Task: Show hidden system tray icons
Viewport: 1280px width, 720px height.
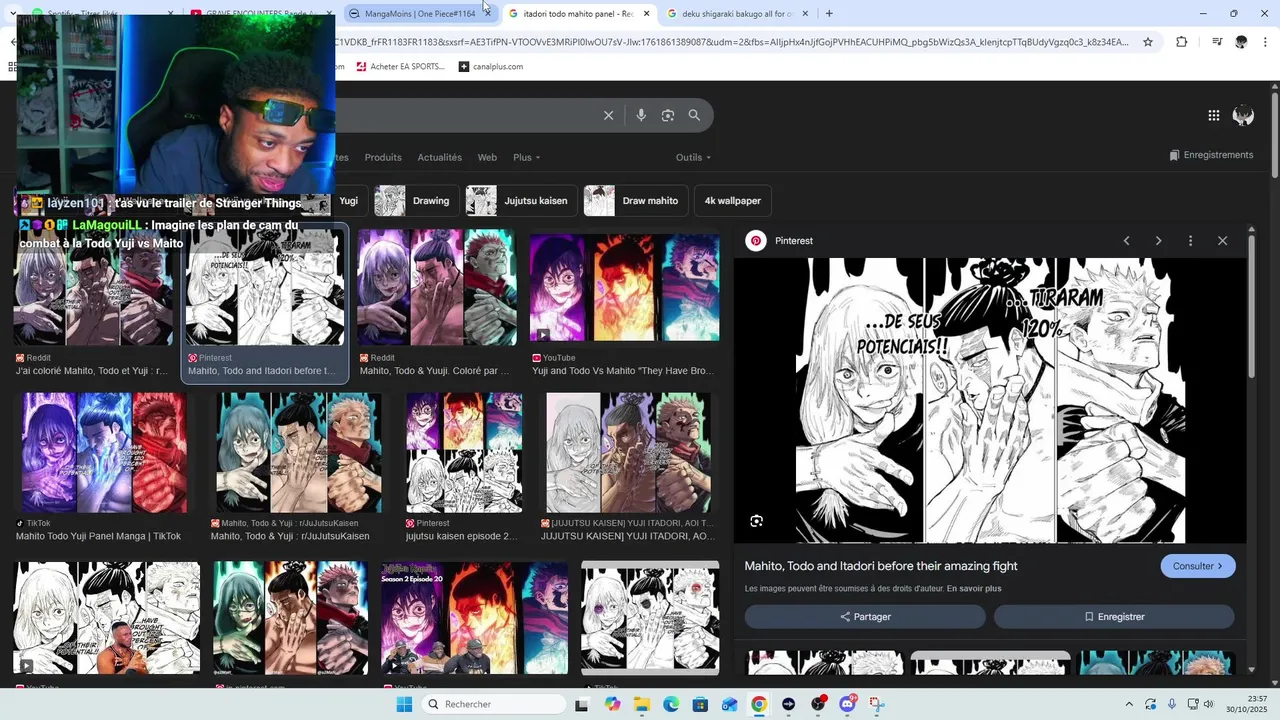Action: coord(1129,704)
